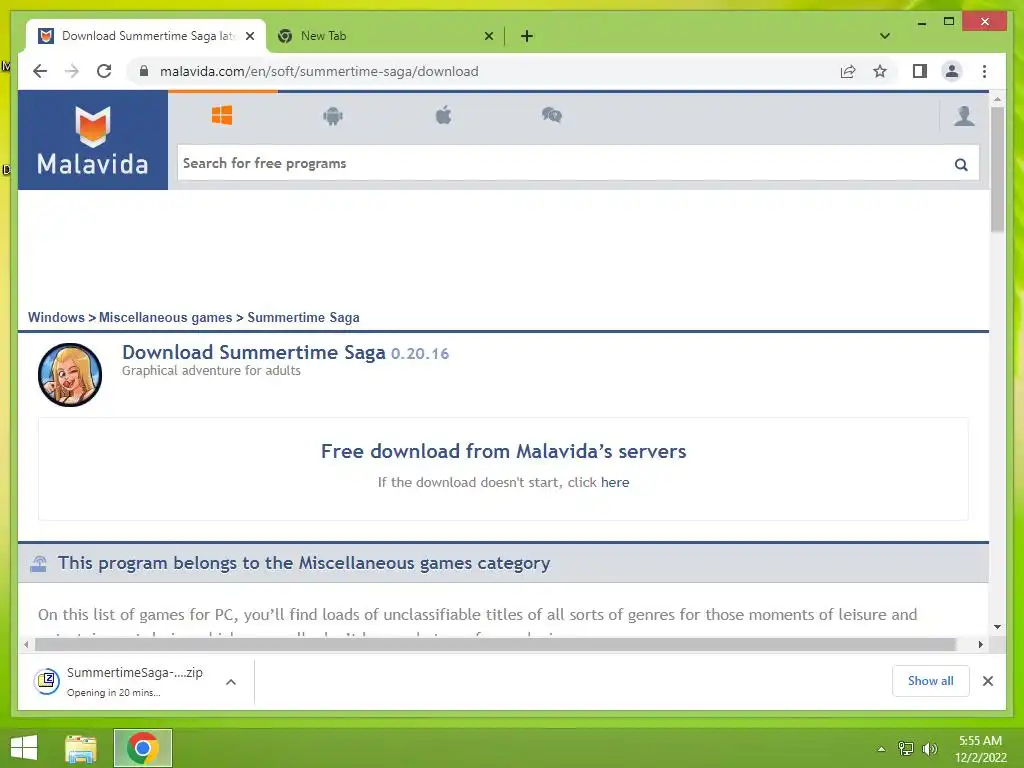Bookmark this page with the star

click(880, 71)
